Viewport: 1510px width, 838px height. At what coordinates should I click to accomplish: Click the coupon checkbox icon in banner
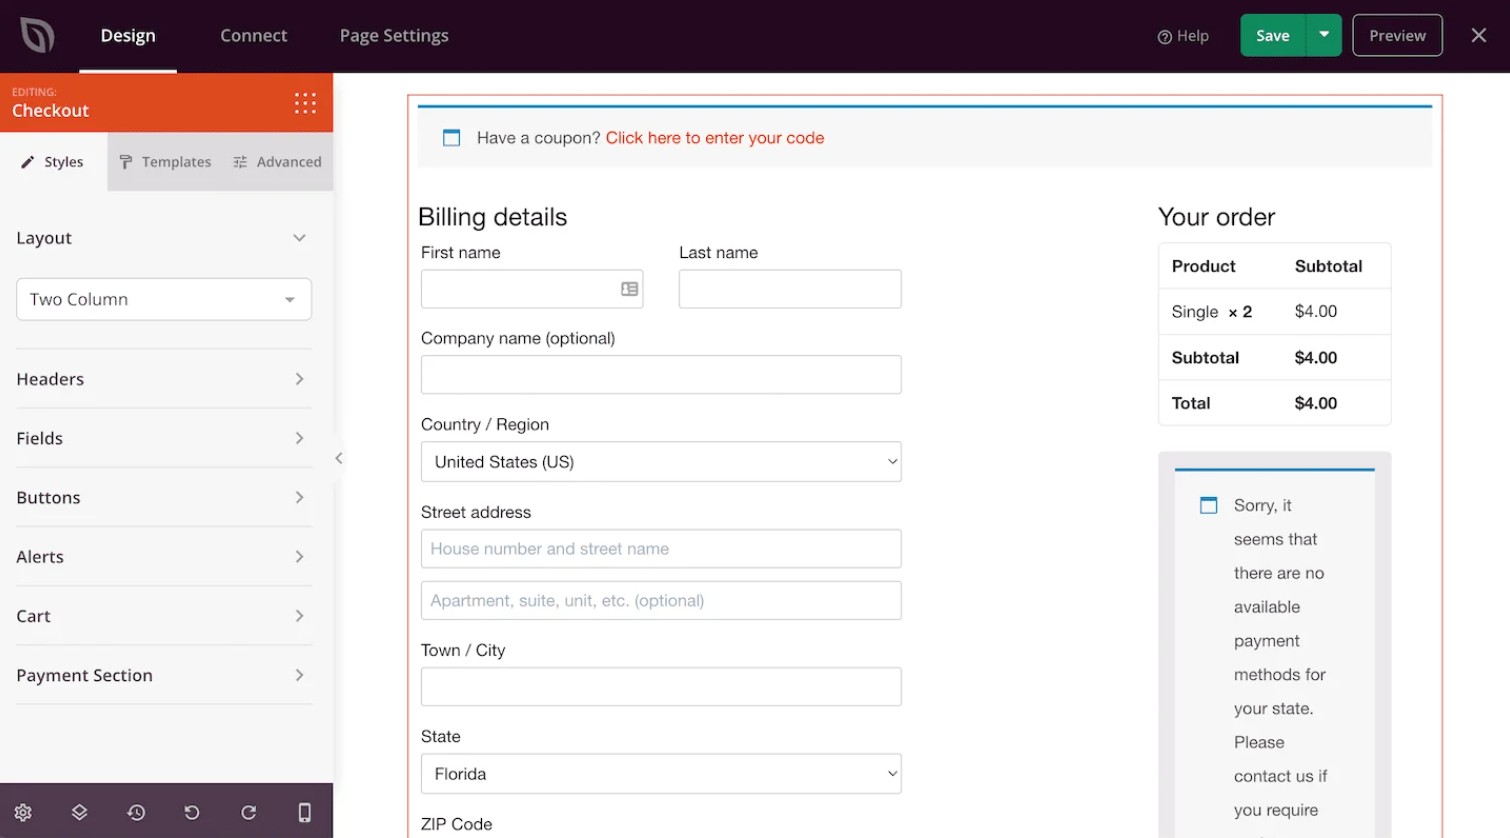[451, 137]
